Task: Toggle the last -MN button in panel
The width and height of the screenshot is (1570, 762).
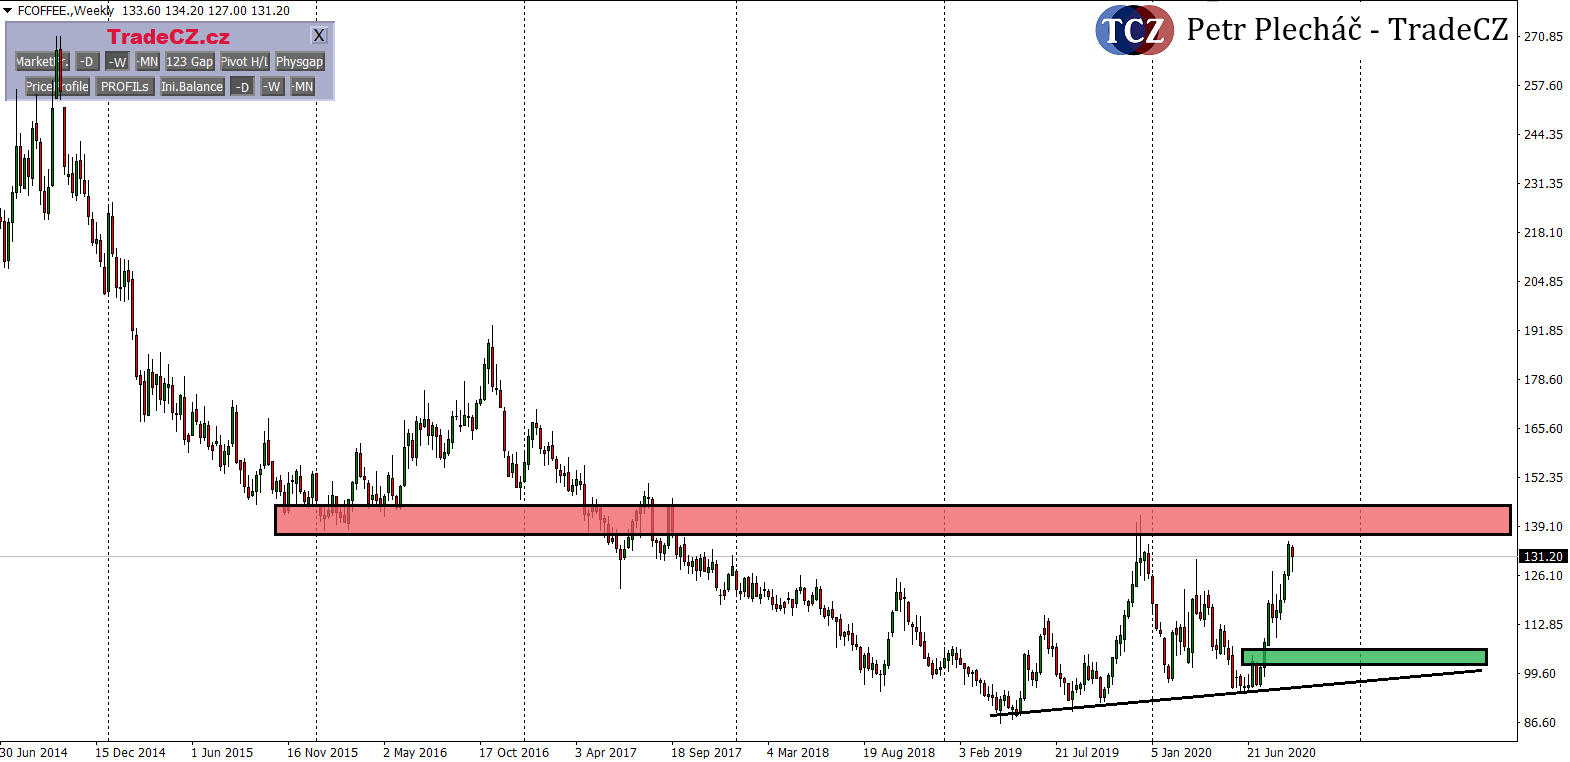Action: point(302,87)
